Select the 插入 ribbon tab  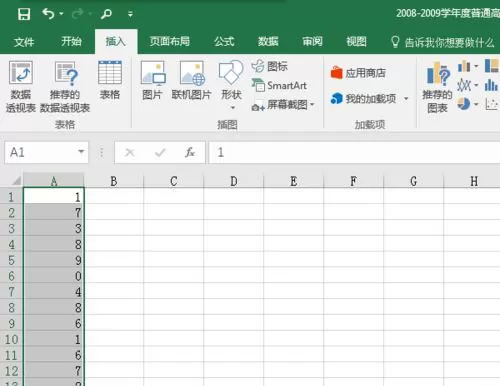tap(116, 41)
